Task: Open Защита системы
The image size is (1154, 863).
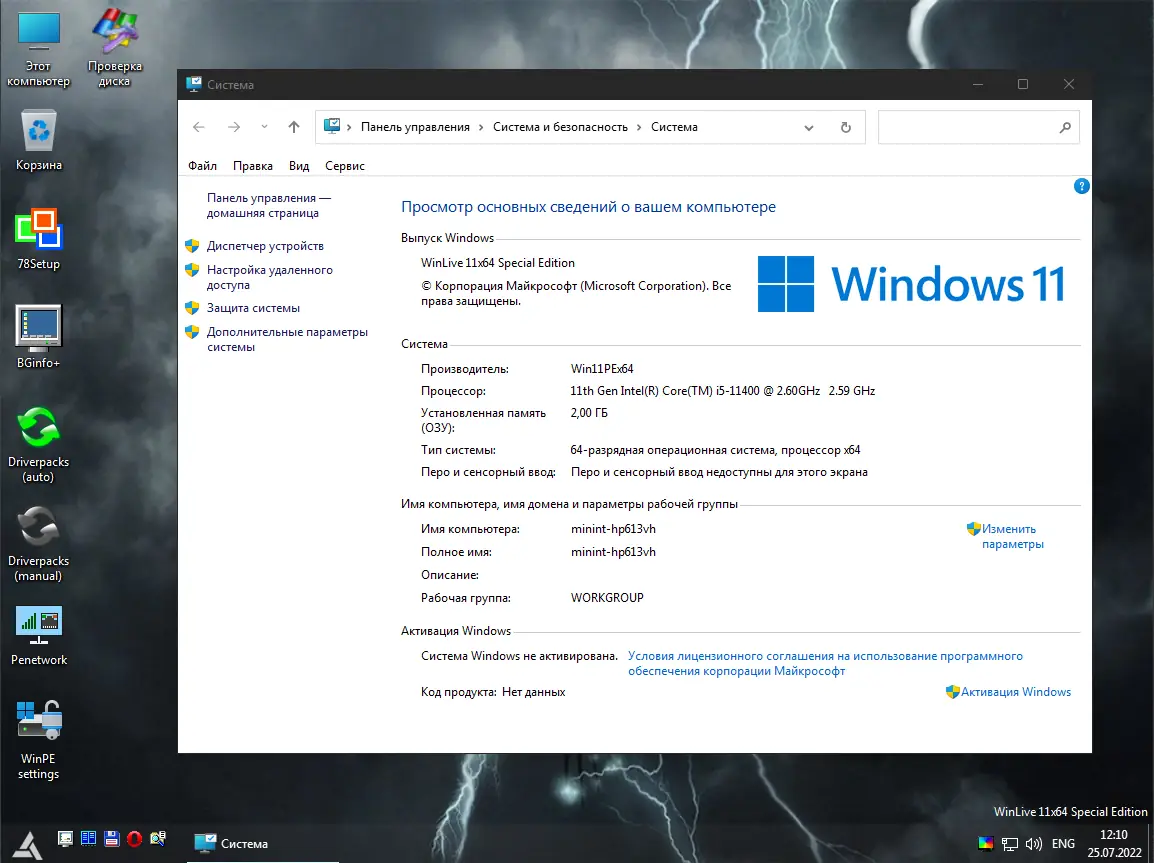Action: [253, 308]
